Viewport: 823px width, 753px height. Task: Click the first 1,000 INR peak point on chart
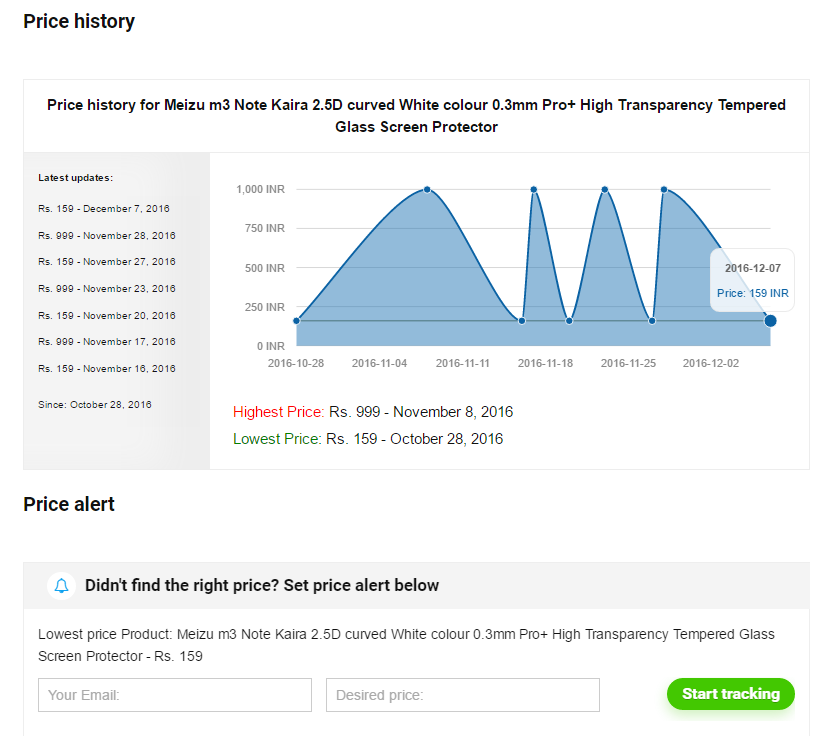(x=427, y=189)
